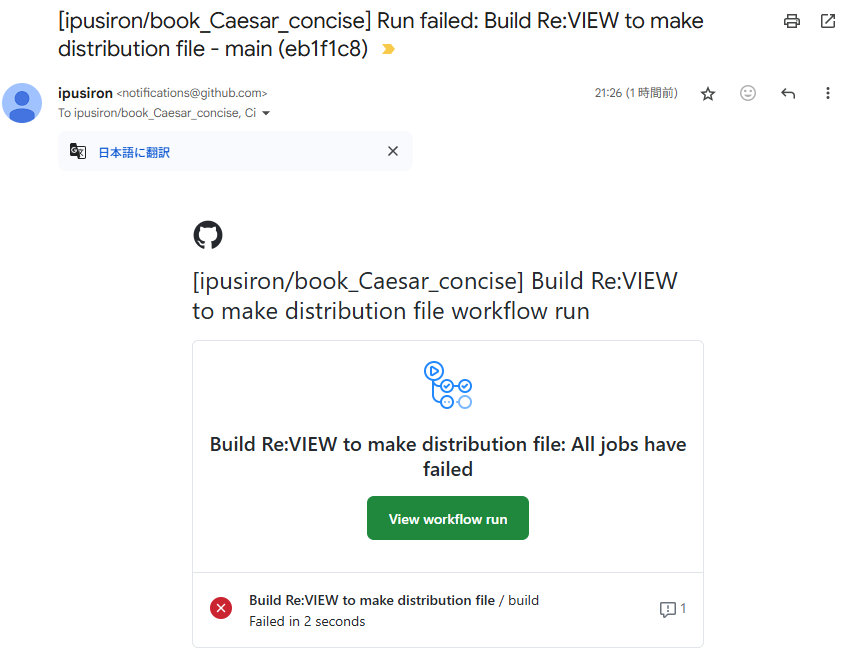The image size is (843, 659).
Task: Show recipient details with the dropdown arrow
Action: pyautogui.click(x=266, y=113)
